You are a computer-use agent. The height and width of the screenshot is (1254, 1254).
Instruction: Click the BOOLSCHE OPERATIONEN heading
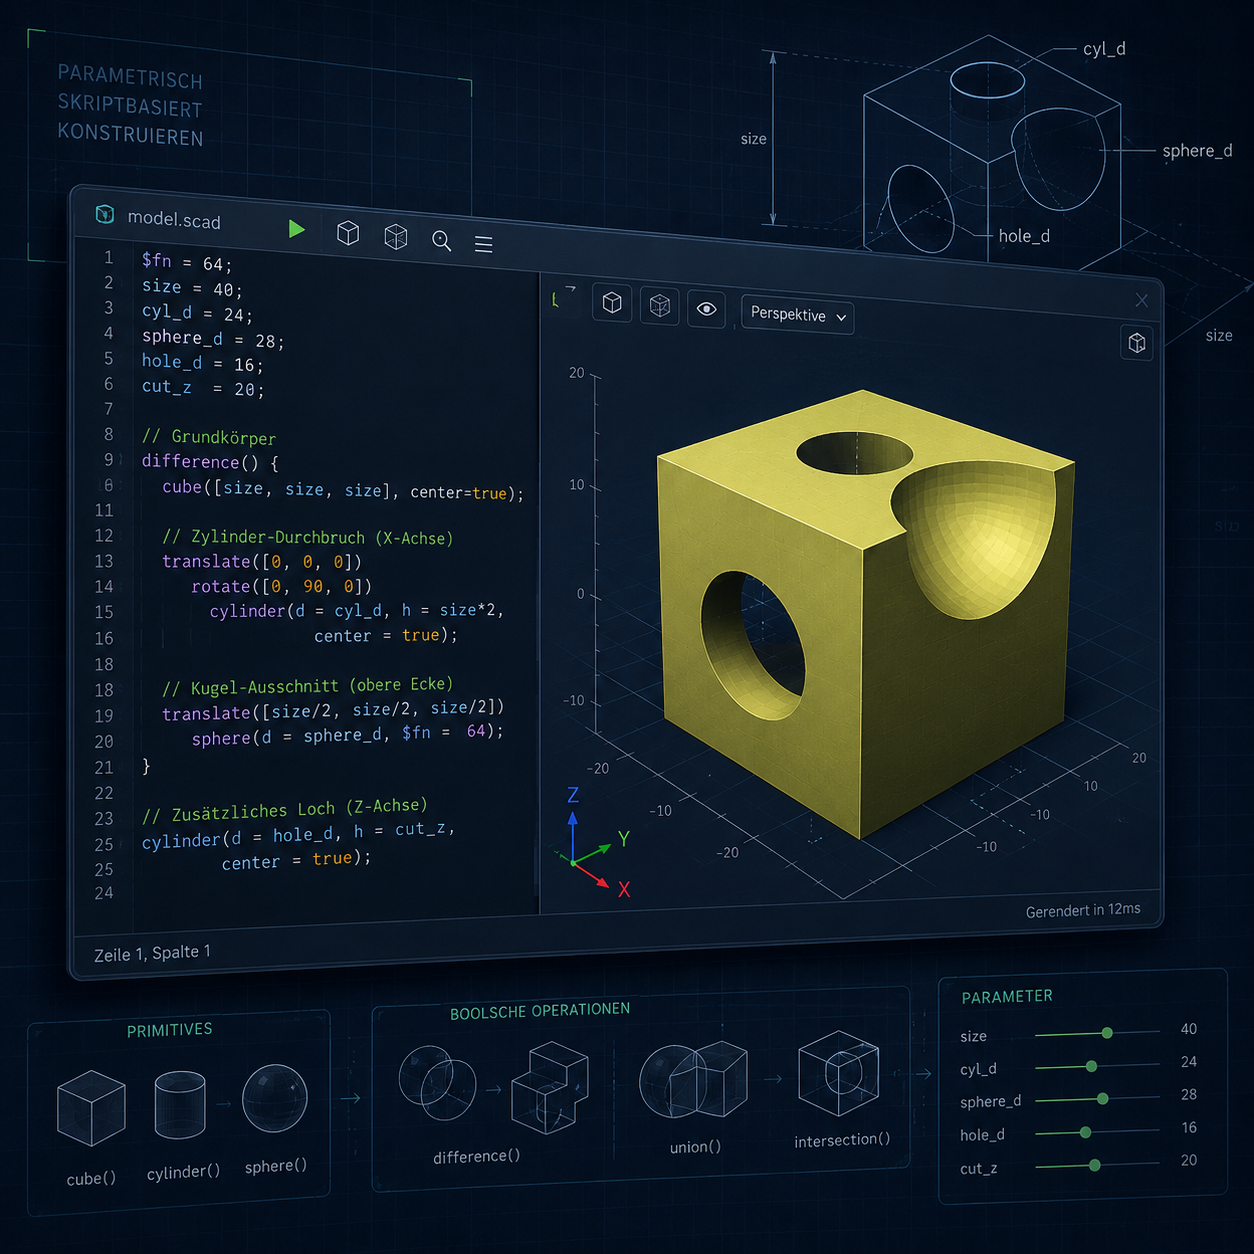point(540,1011)
